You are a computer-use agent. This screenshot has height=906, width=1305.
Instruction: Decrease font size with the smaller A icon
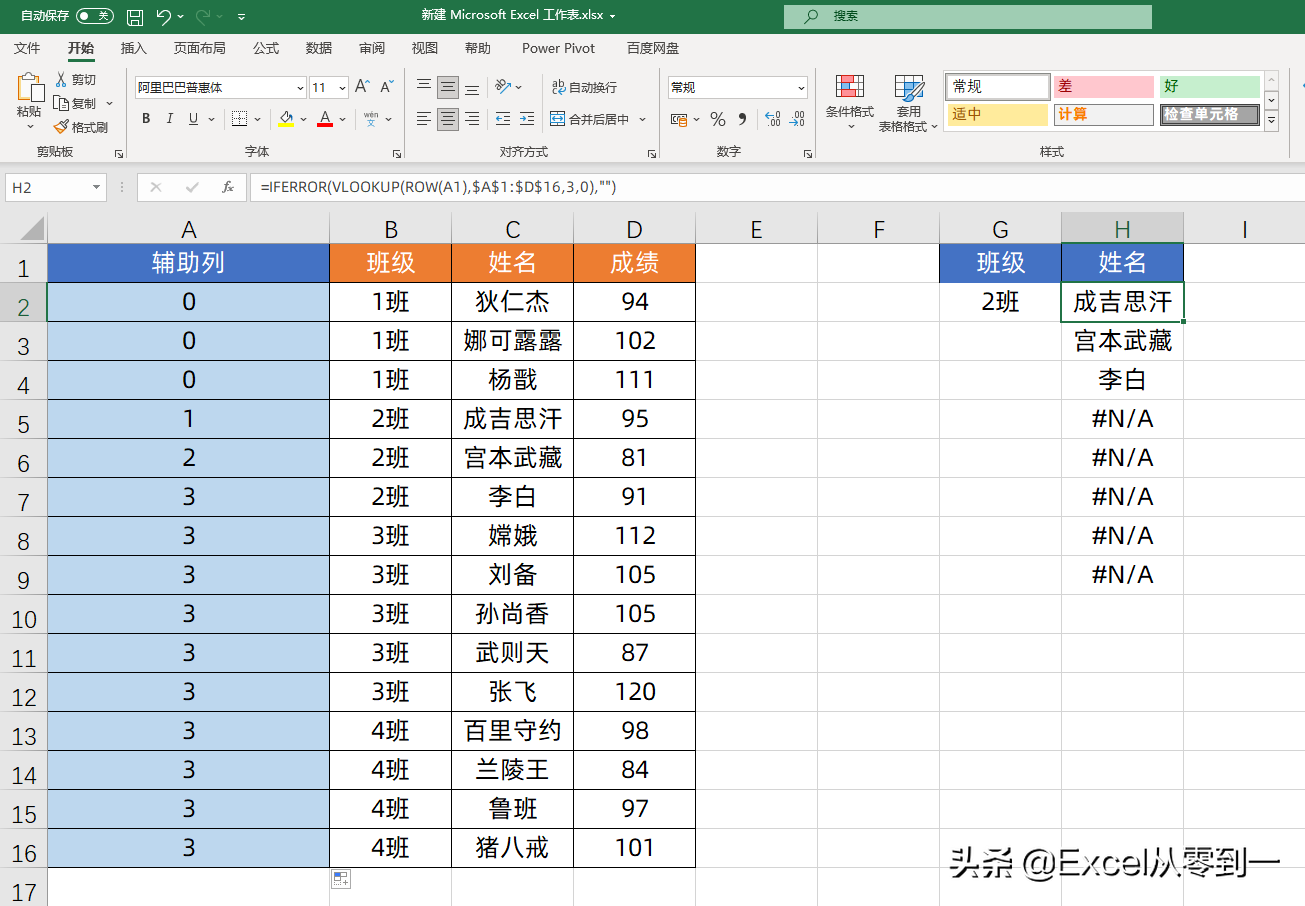387,87
